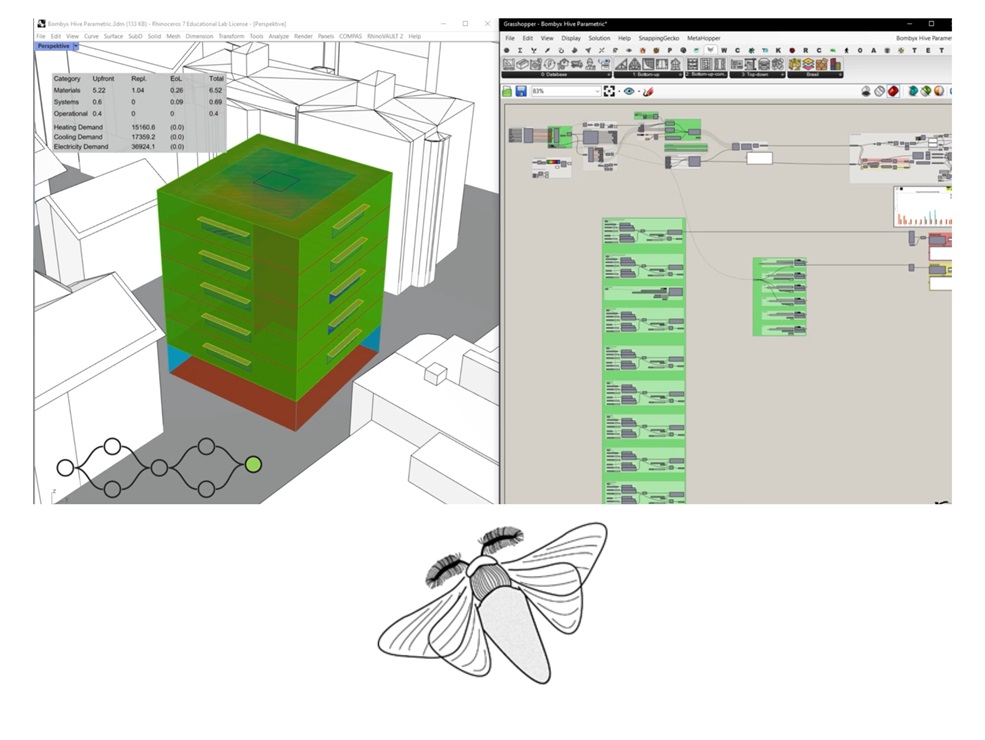The height and width of the screenshot is (740, 985).
Task: Open Grasshopper file with green folder icon
Action: [507, 91]
